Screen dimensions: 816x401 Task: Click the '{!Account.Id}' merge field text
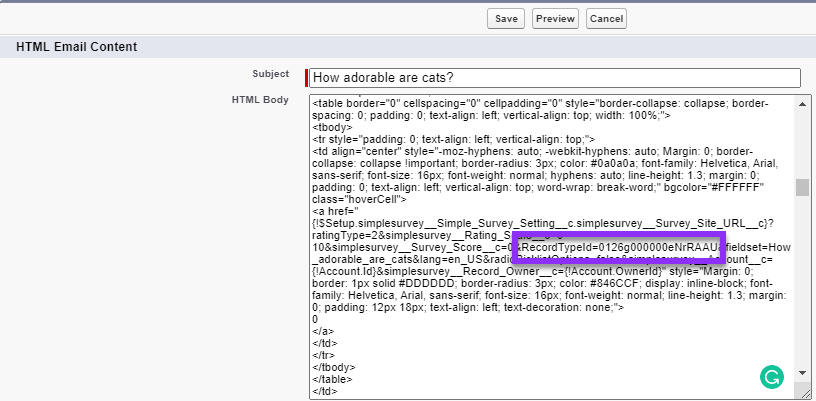click(344, 271)
